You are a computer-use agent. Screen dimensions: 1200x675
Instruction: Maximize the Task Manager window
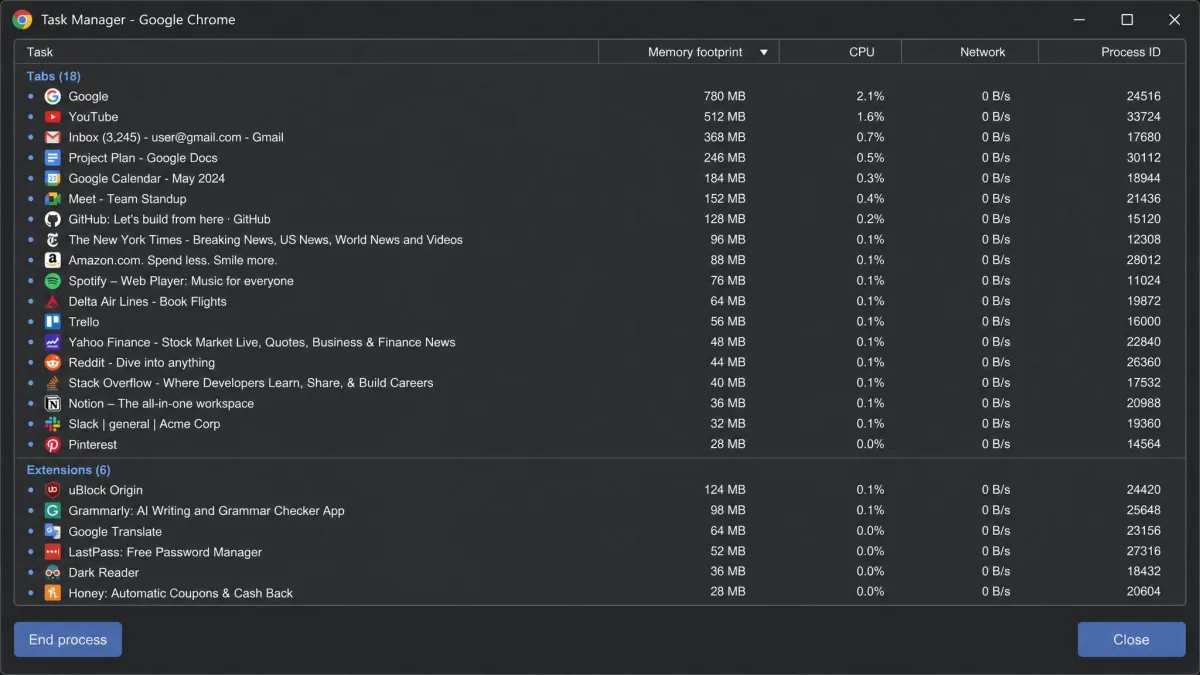[1127, 20]
